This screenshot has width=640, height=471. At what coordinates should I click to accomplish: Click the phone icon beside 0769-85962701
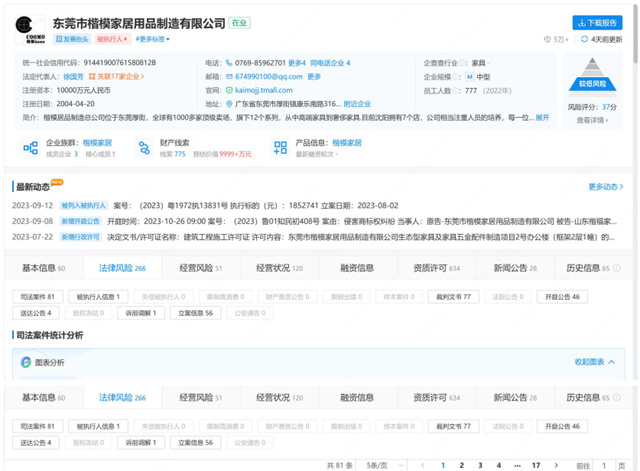[229, 63]
